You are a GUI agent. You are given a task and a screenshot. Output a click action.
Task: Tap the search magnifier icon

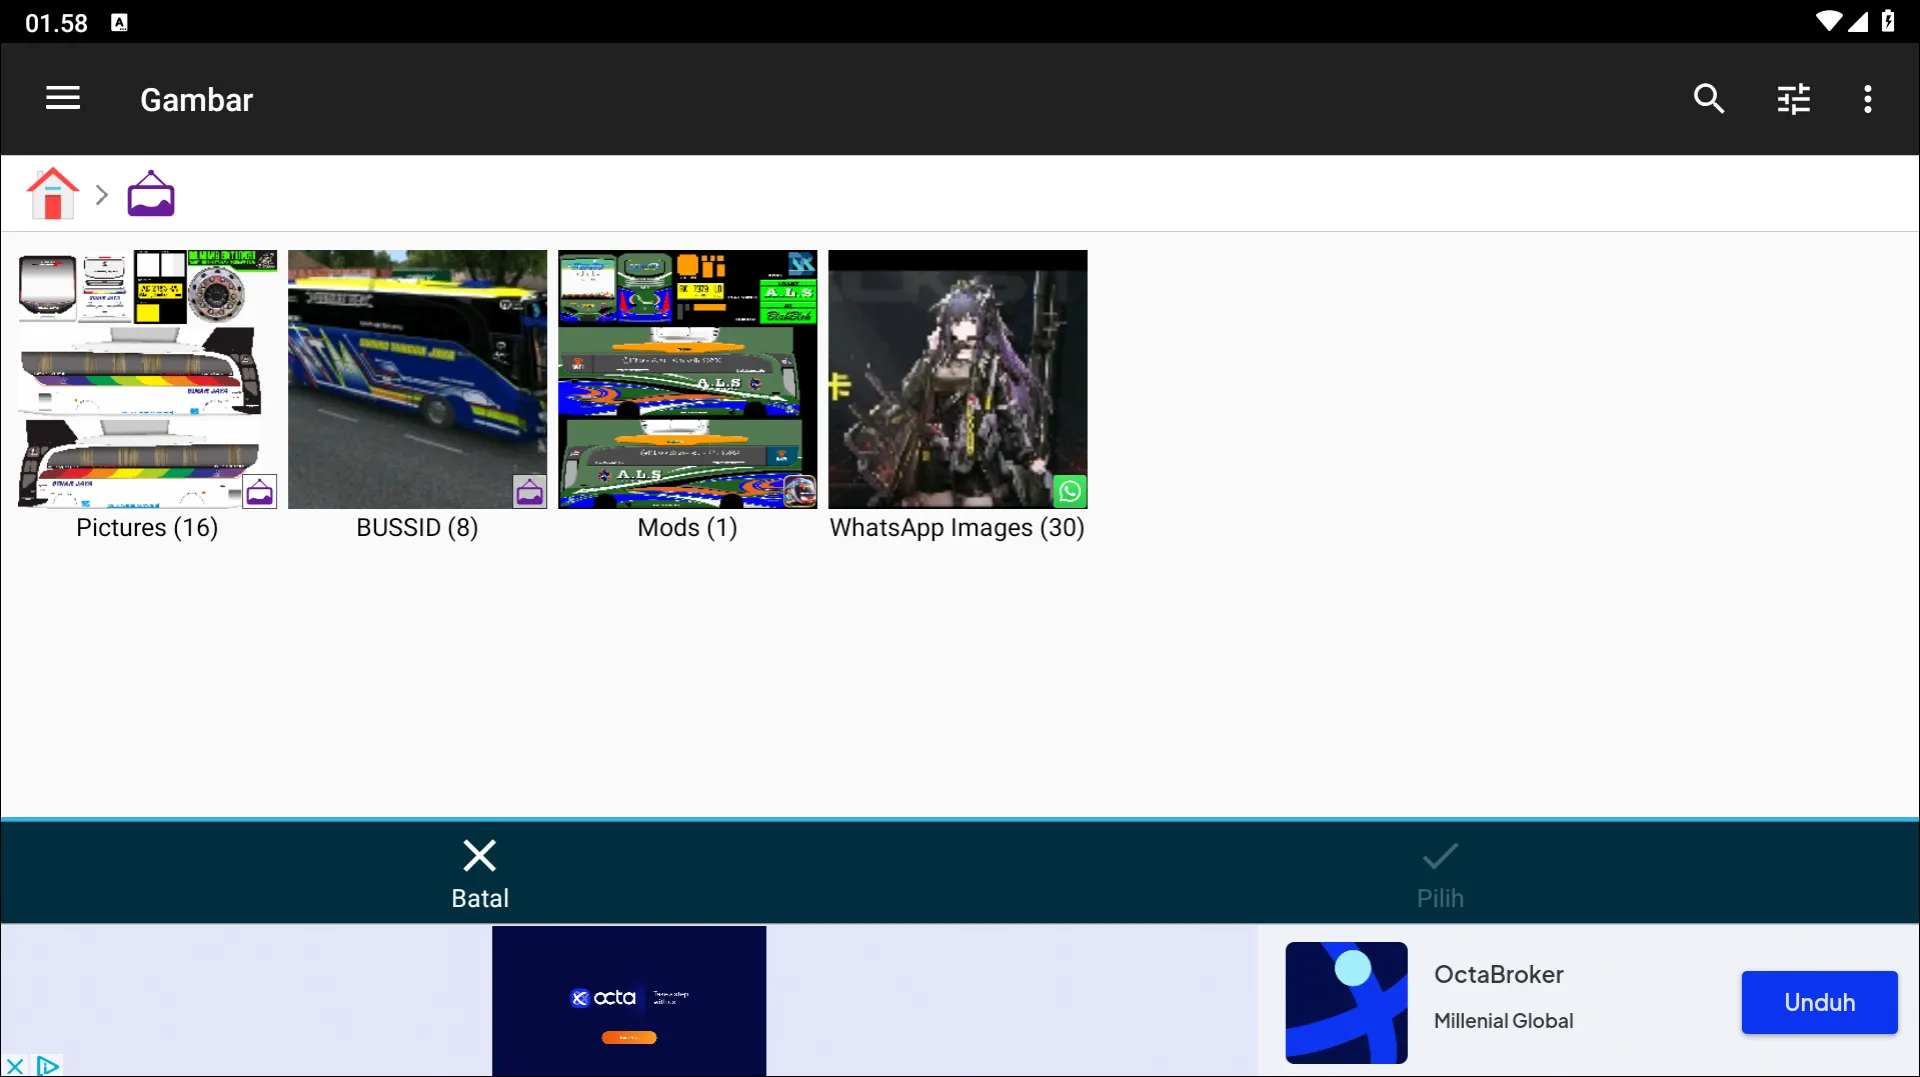tap(1708, 99)
